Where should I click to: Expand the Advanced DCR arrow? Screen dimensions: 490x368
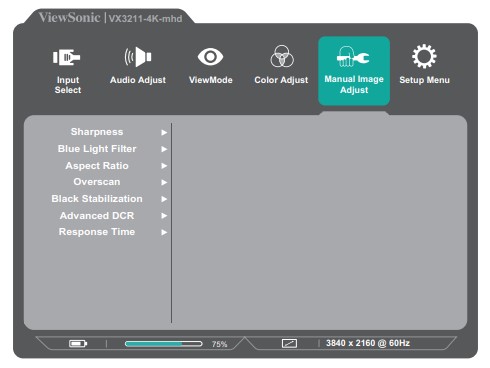pos(164,216)
